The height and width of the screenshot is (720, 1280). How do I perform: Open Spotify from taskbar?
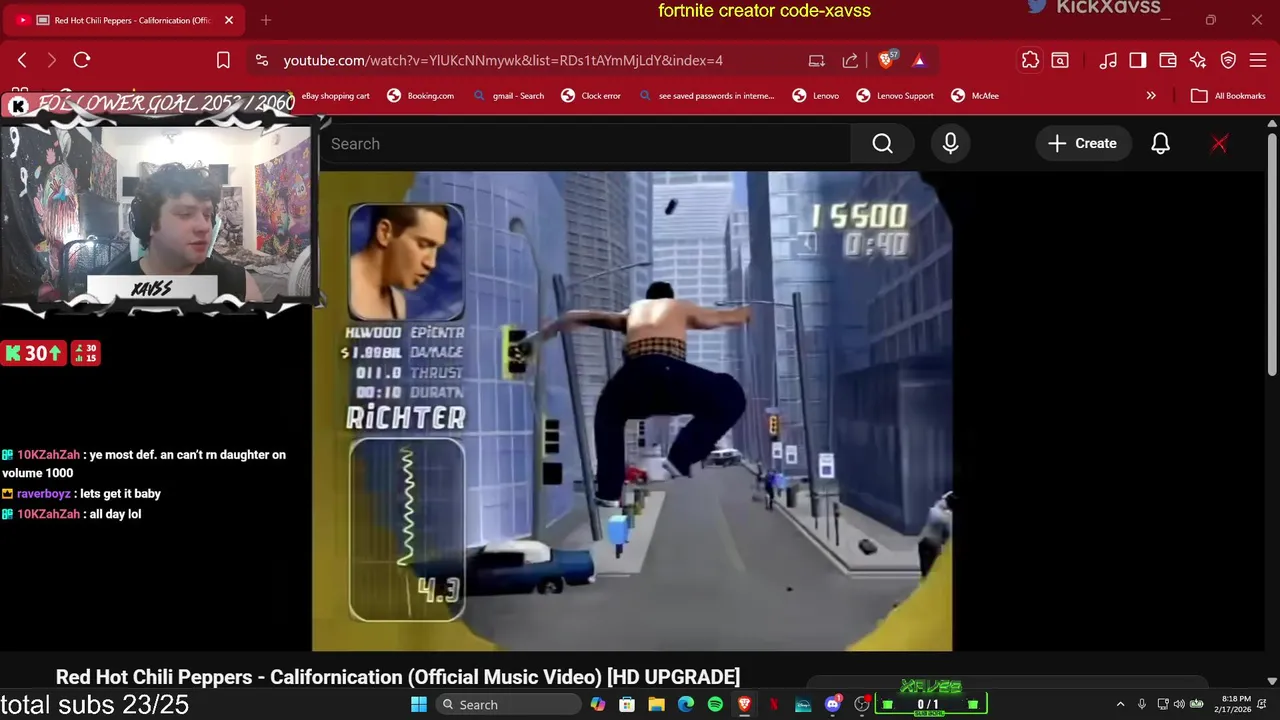[715, 705]
